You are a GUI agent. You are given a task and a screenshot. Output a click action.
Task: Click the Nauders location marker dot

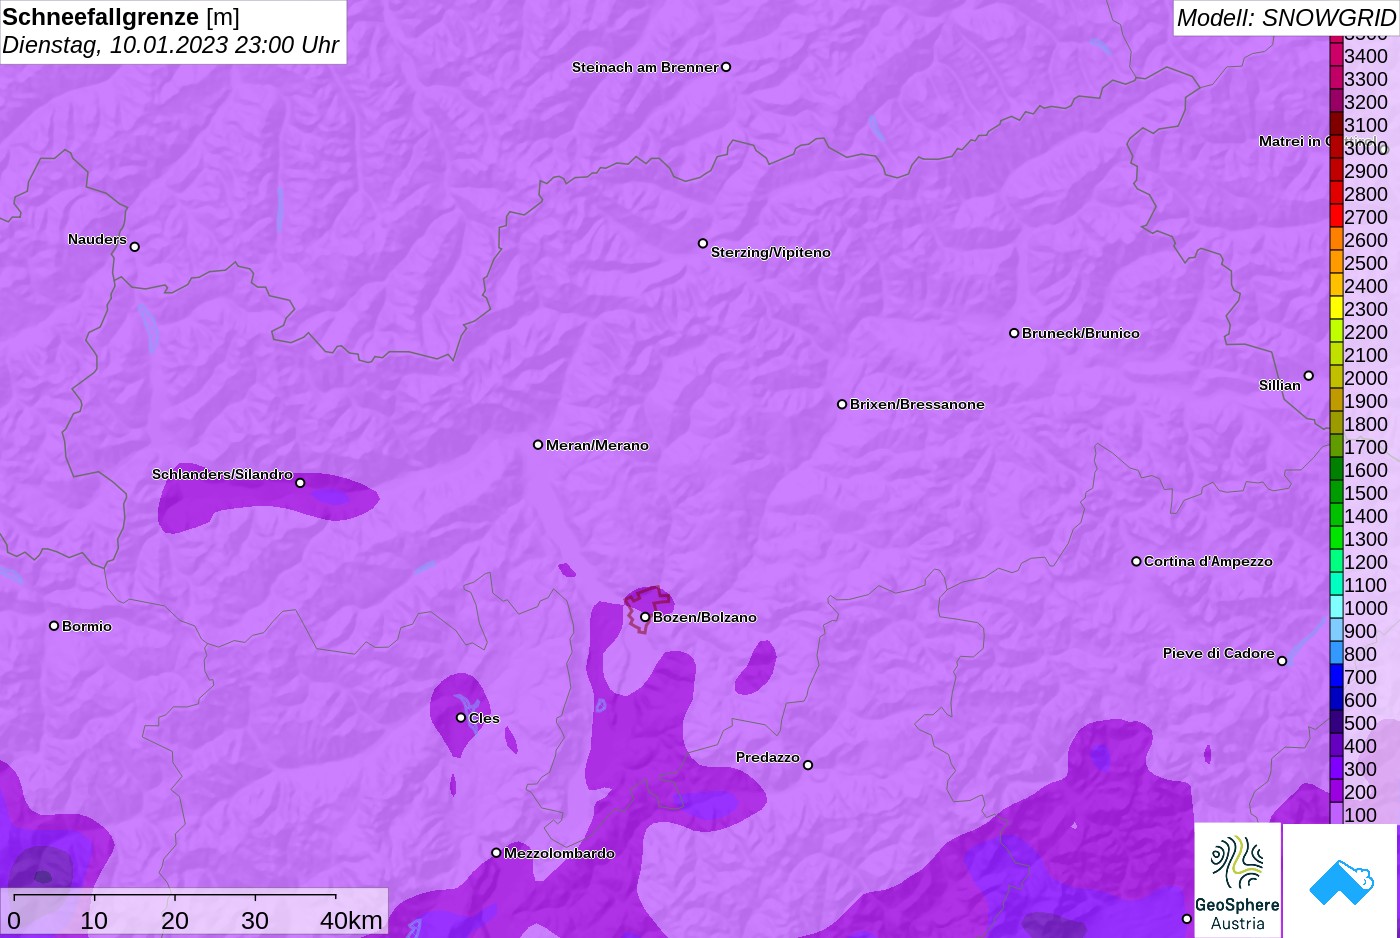tap(135, 246)
